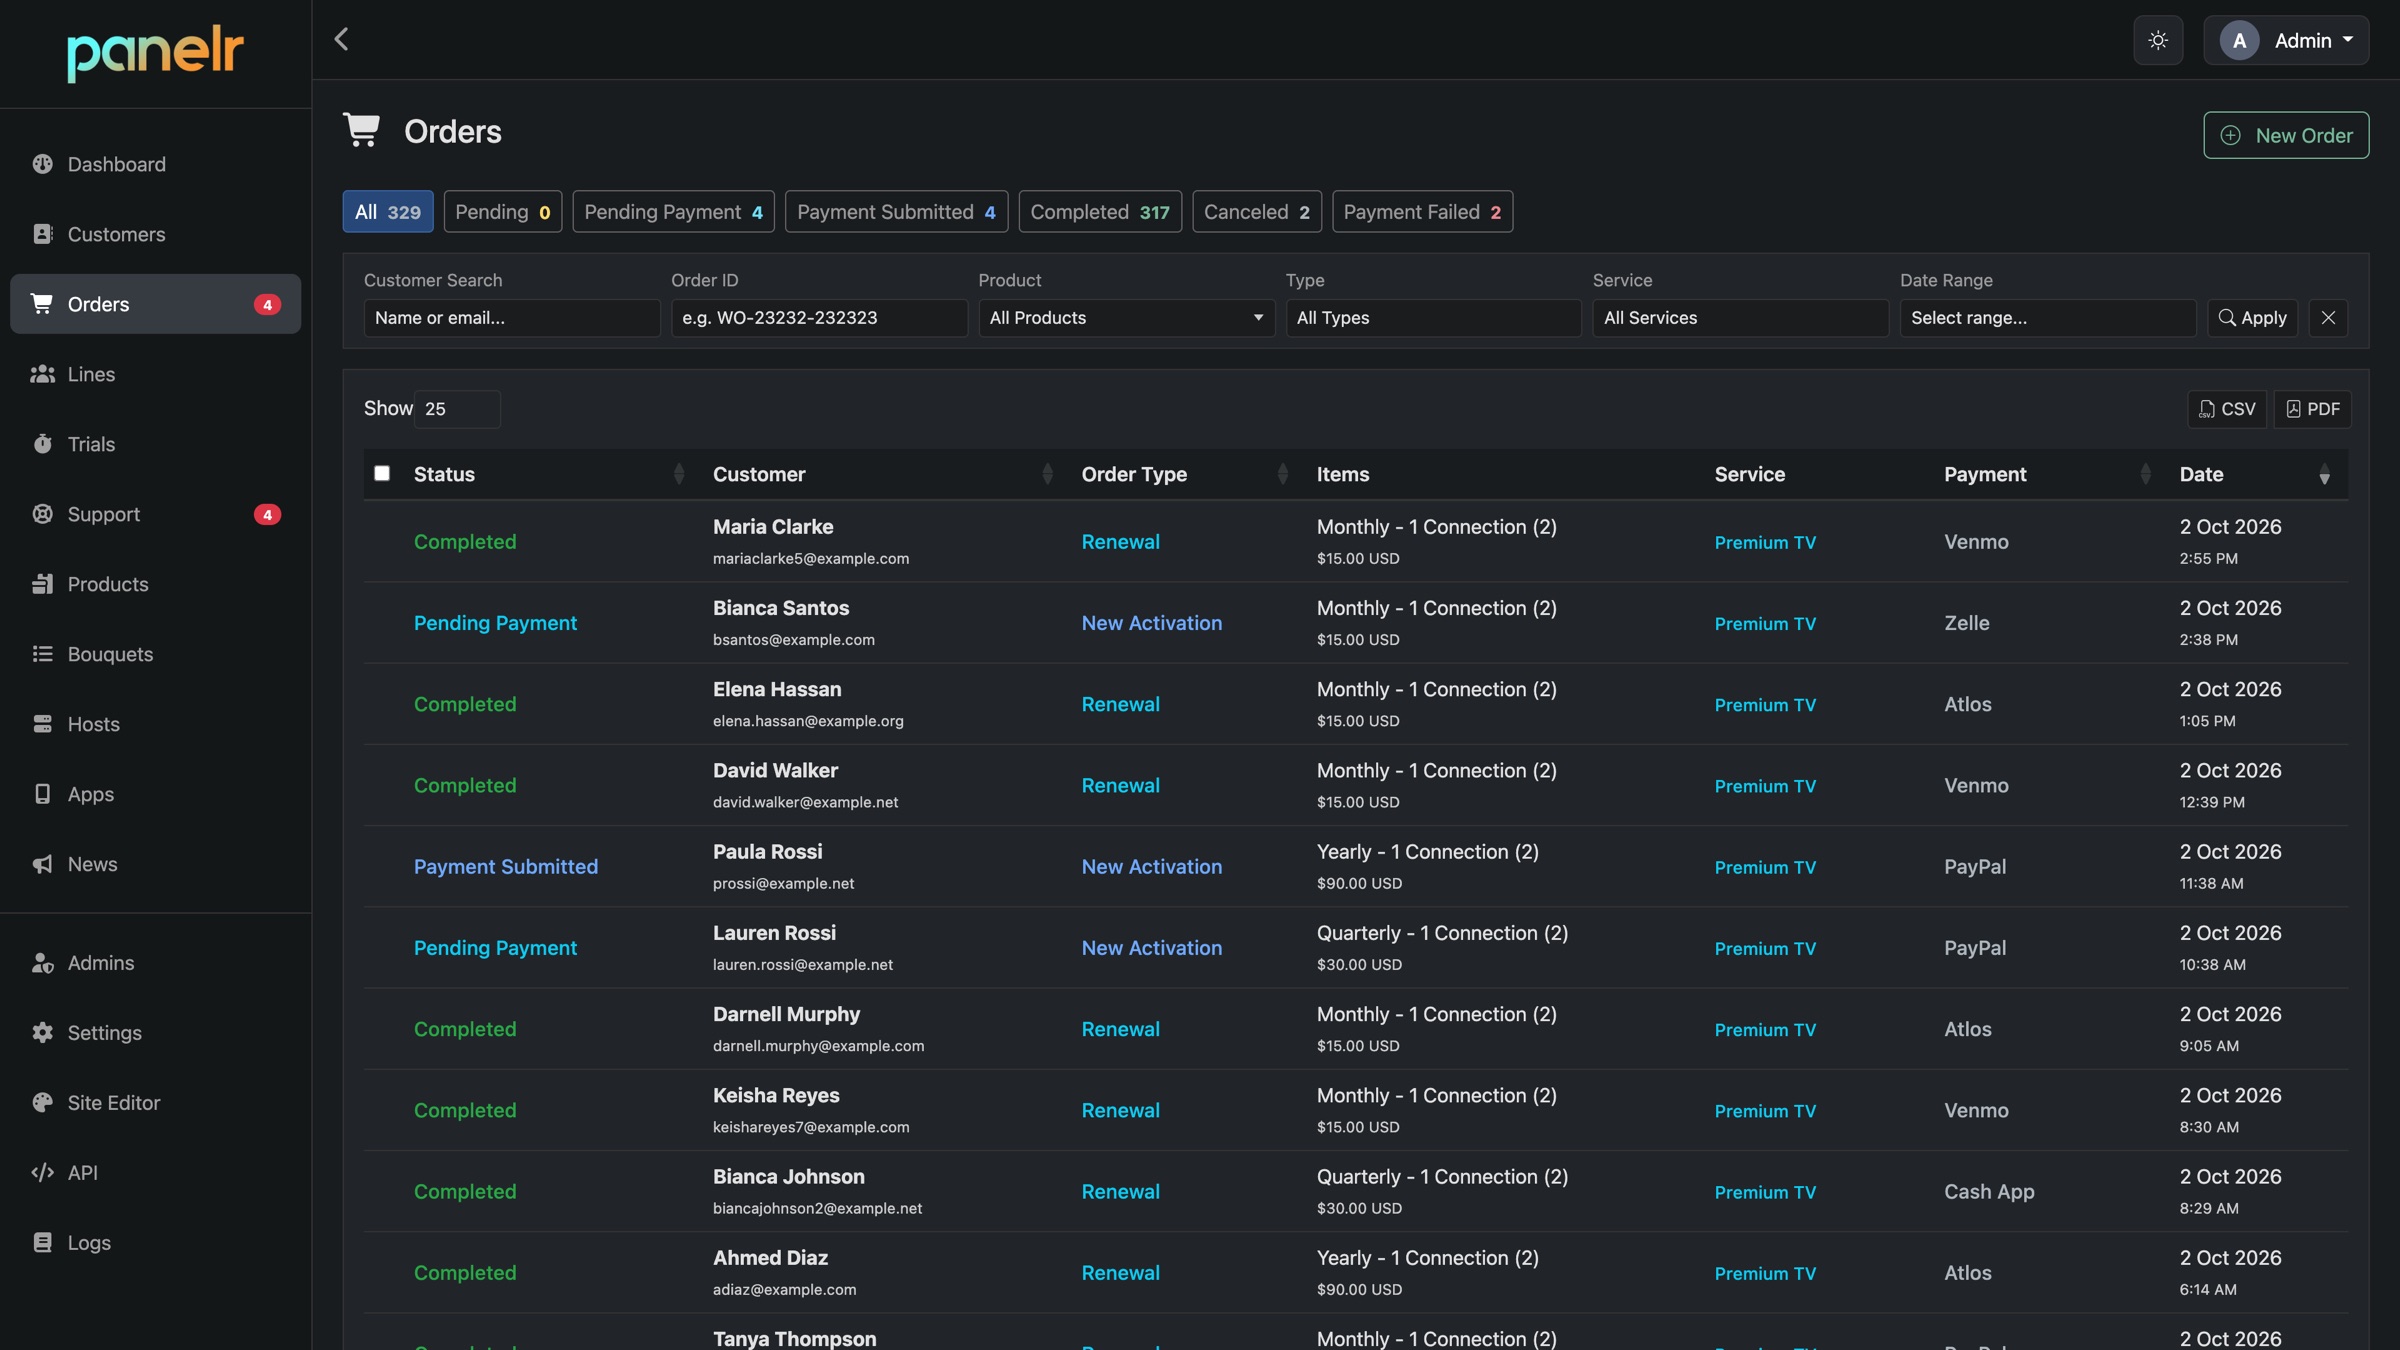The image size is (2400, 1350).
Task: Open Support via the lifebuoy icon
Action: pyautogui.click(x=42, y=514)
